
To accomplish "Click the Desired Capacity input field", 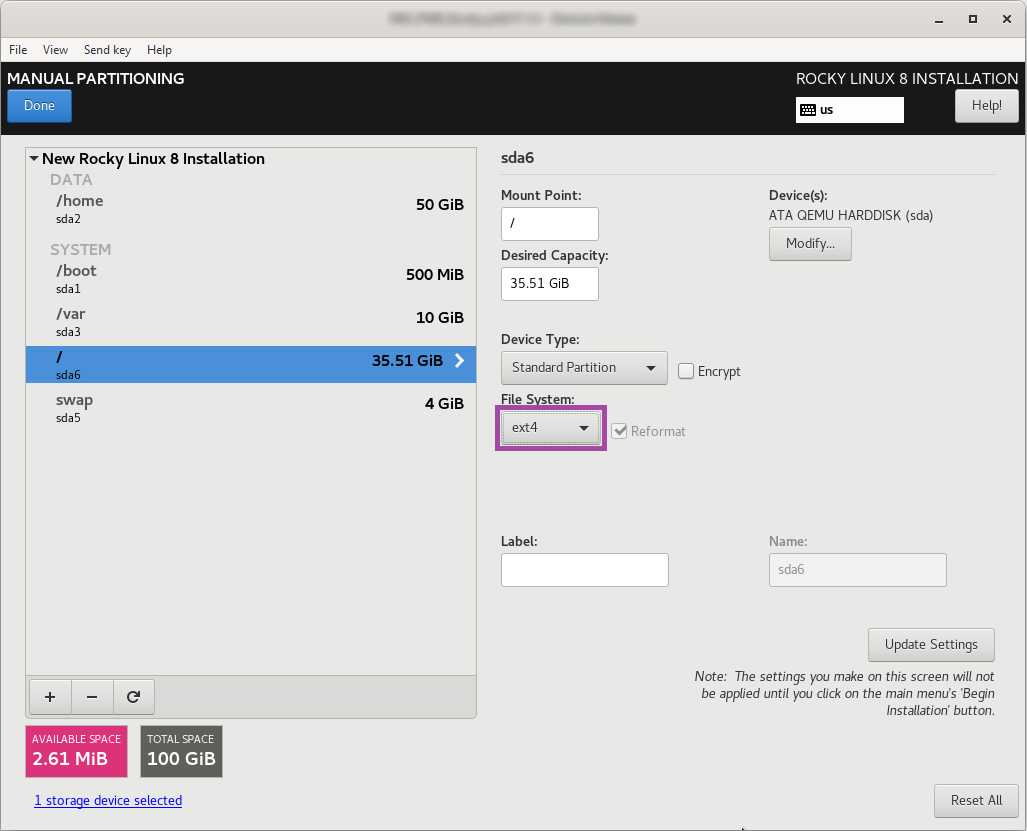I will click(x=550, y=284).
